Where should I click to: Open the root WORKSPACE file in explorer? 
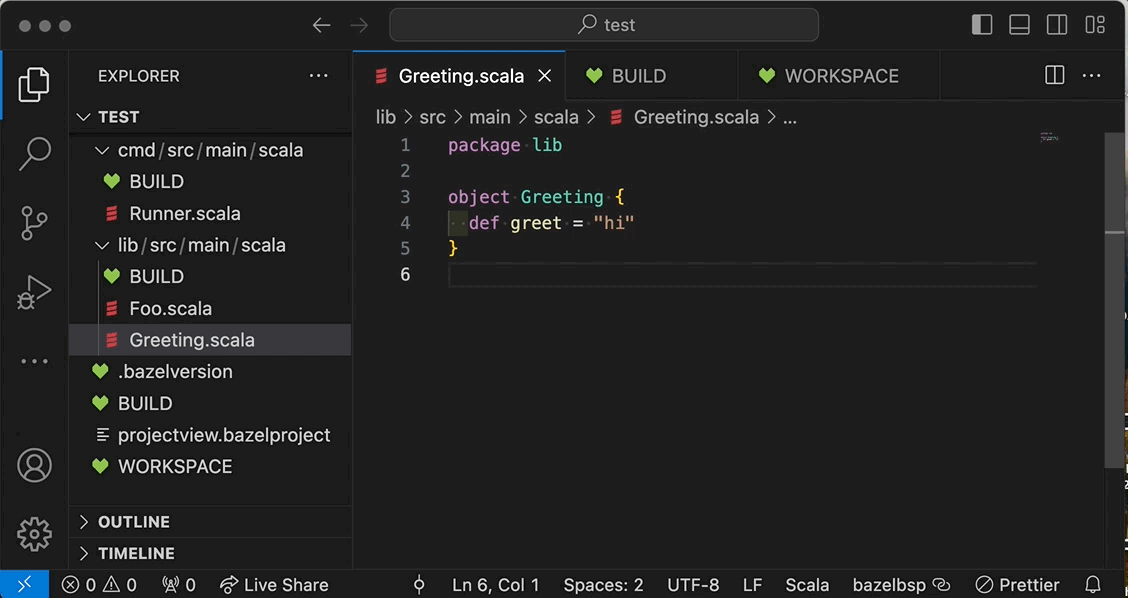[x=210, y=466]
